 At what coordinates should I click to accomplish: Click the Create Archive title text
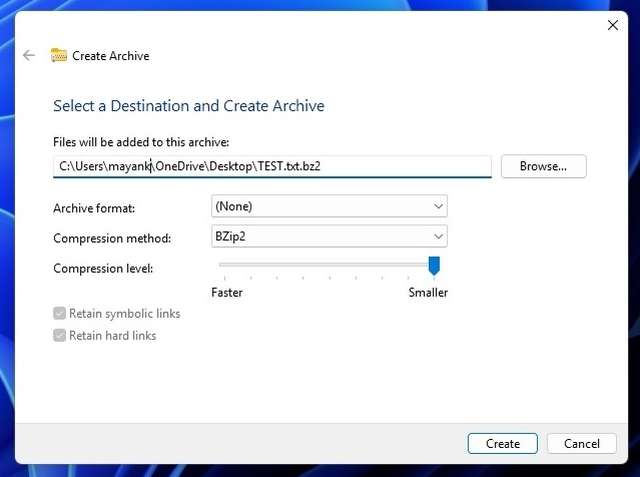click(111, 56)
